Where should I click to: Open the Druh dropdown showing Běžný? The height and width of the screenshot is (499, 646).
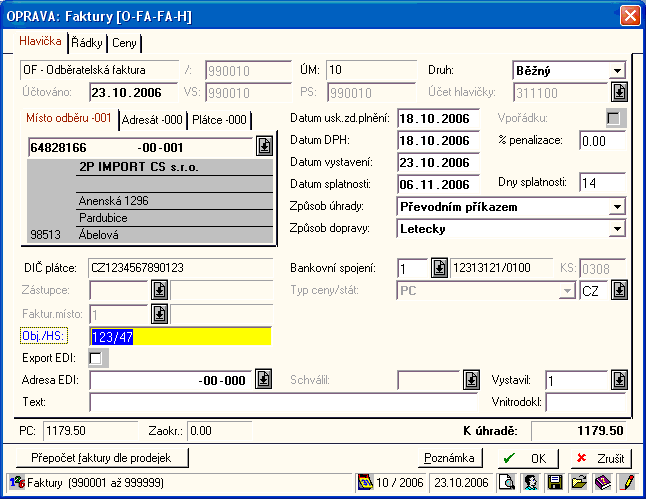[617, 71]
